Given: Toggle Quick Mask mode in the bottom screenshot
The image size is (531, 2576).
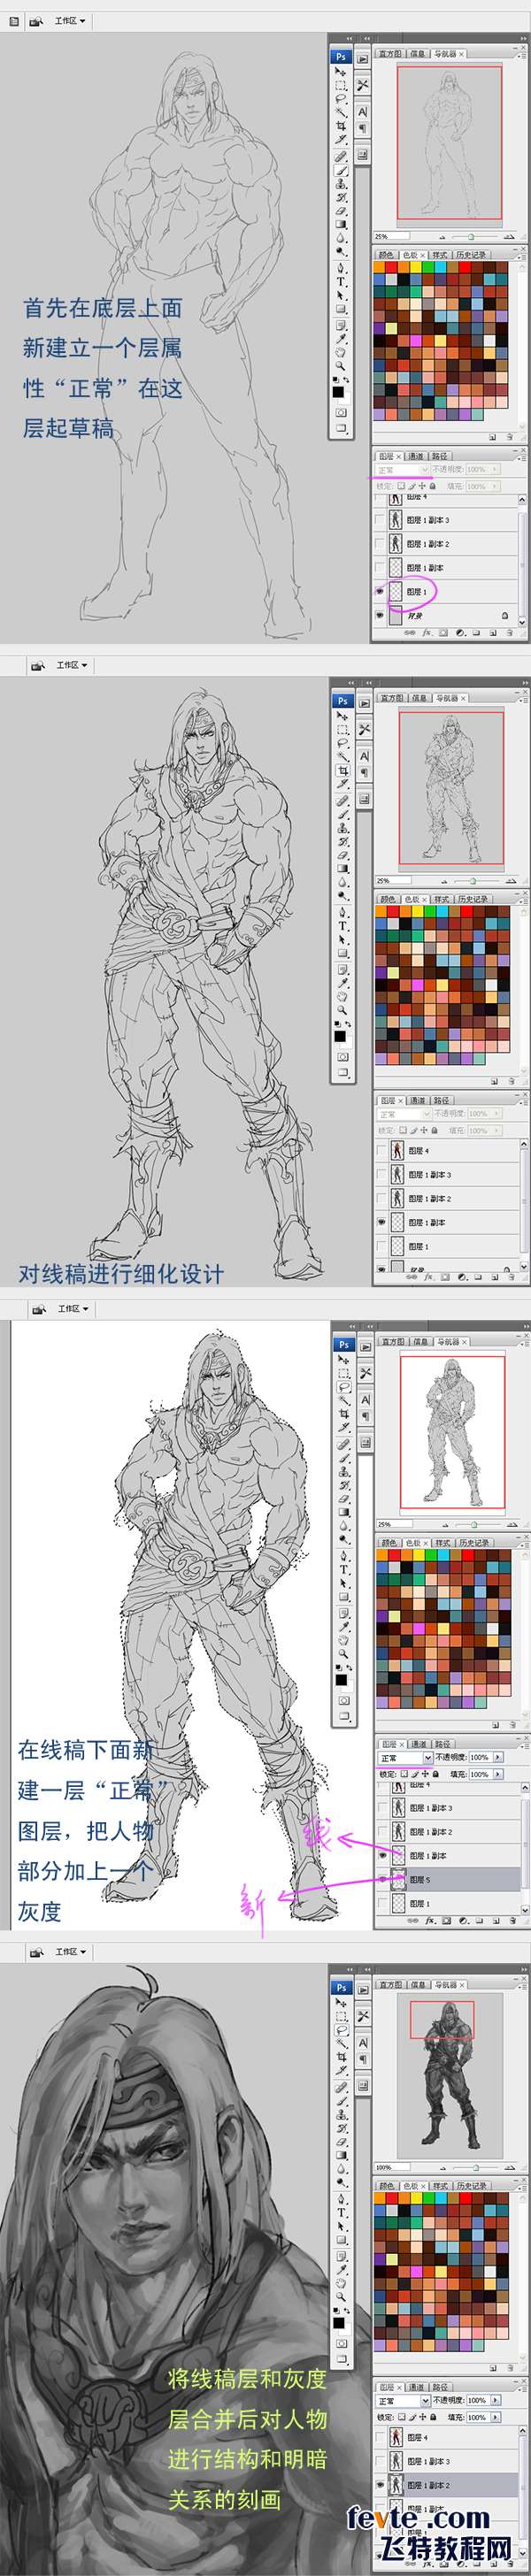Looking at the screenshot, I should pyautogui.click(x=343, y=2345).
